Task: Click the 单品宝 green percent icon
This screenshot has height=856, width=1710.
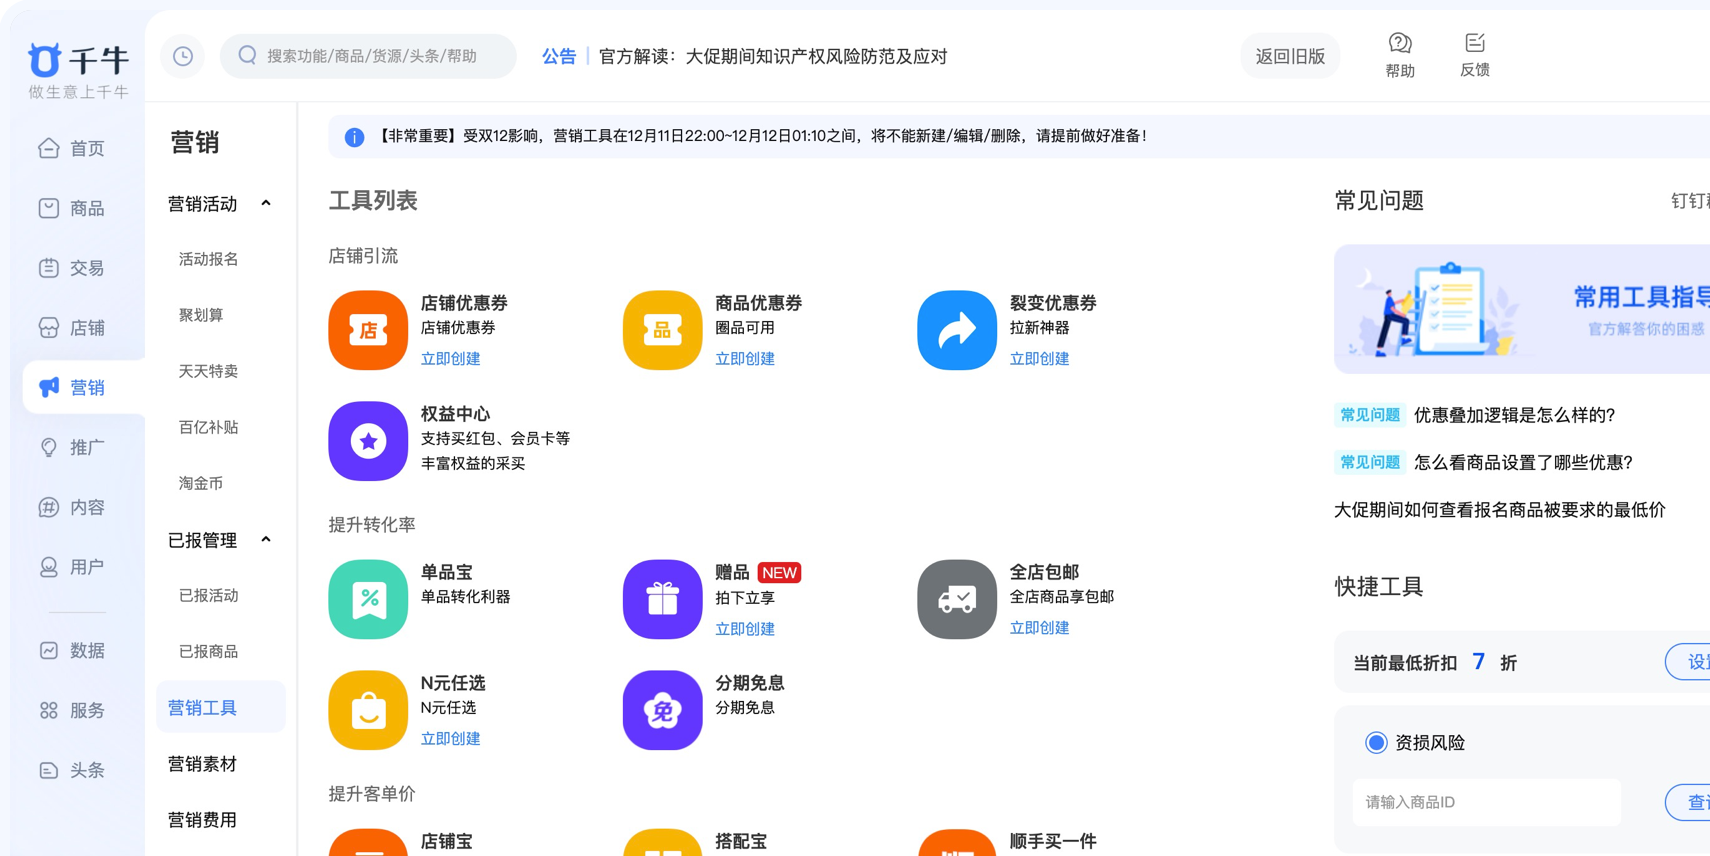Action: [368, 599]
